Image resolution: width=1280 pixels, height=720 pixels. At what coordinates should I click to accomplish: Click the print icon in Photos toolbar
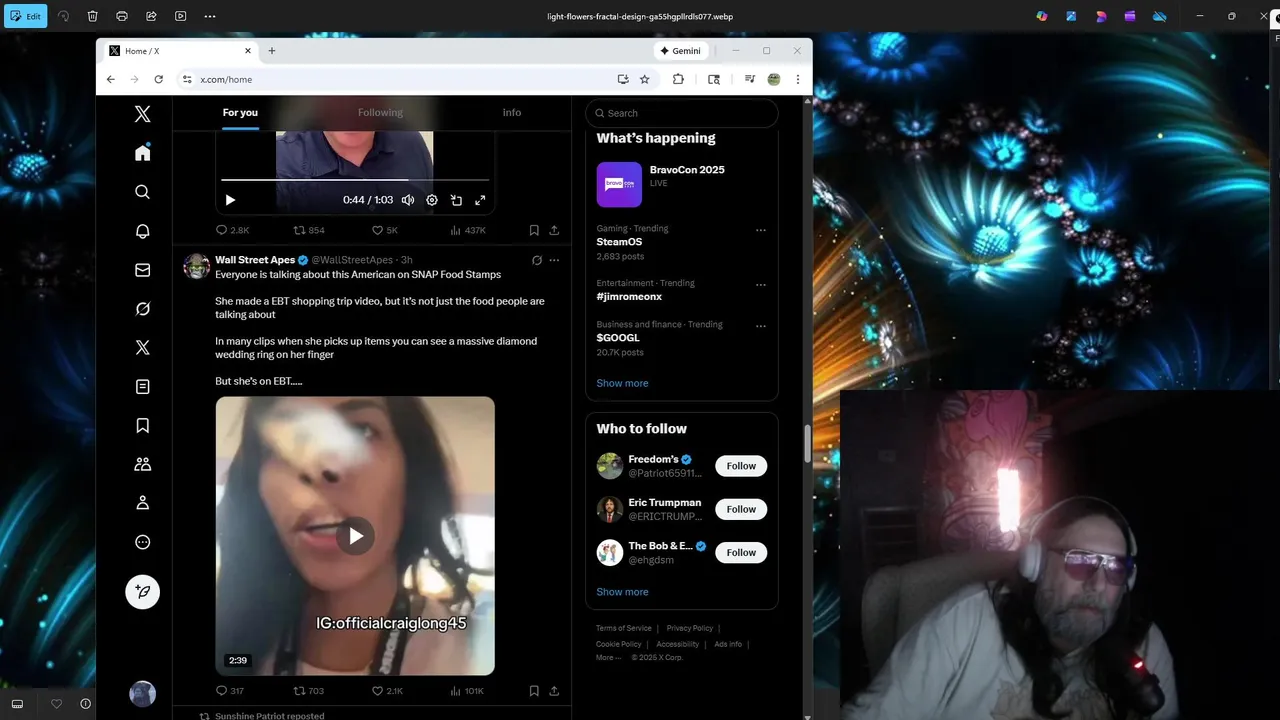click(x=122, y=16)
